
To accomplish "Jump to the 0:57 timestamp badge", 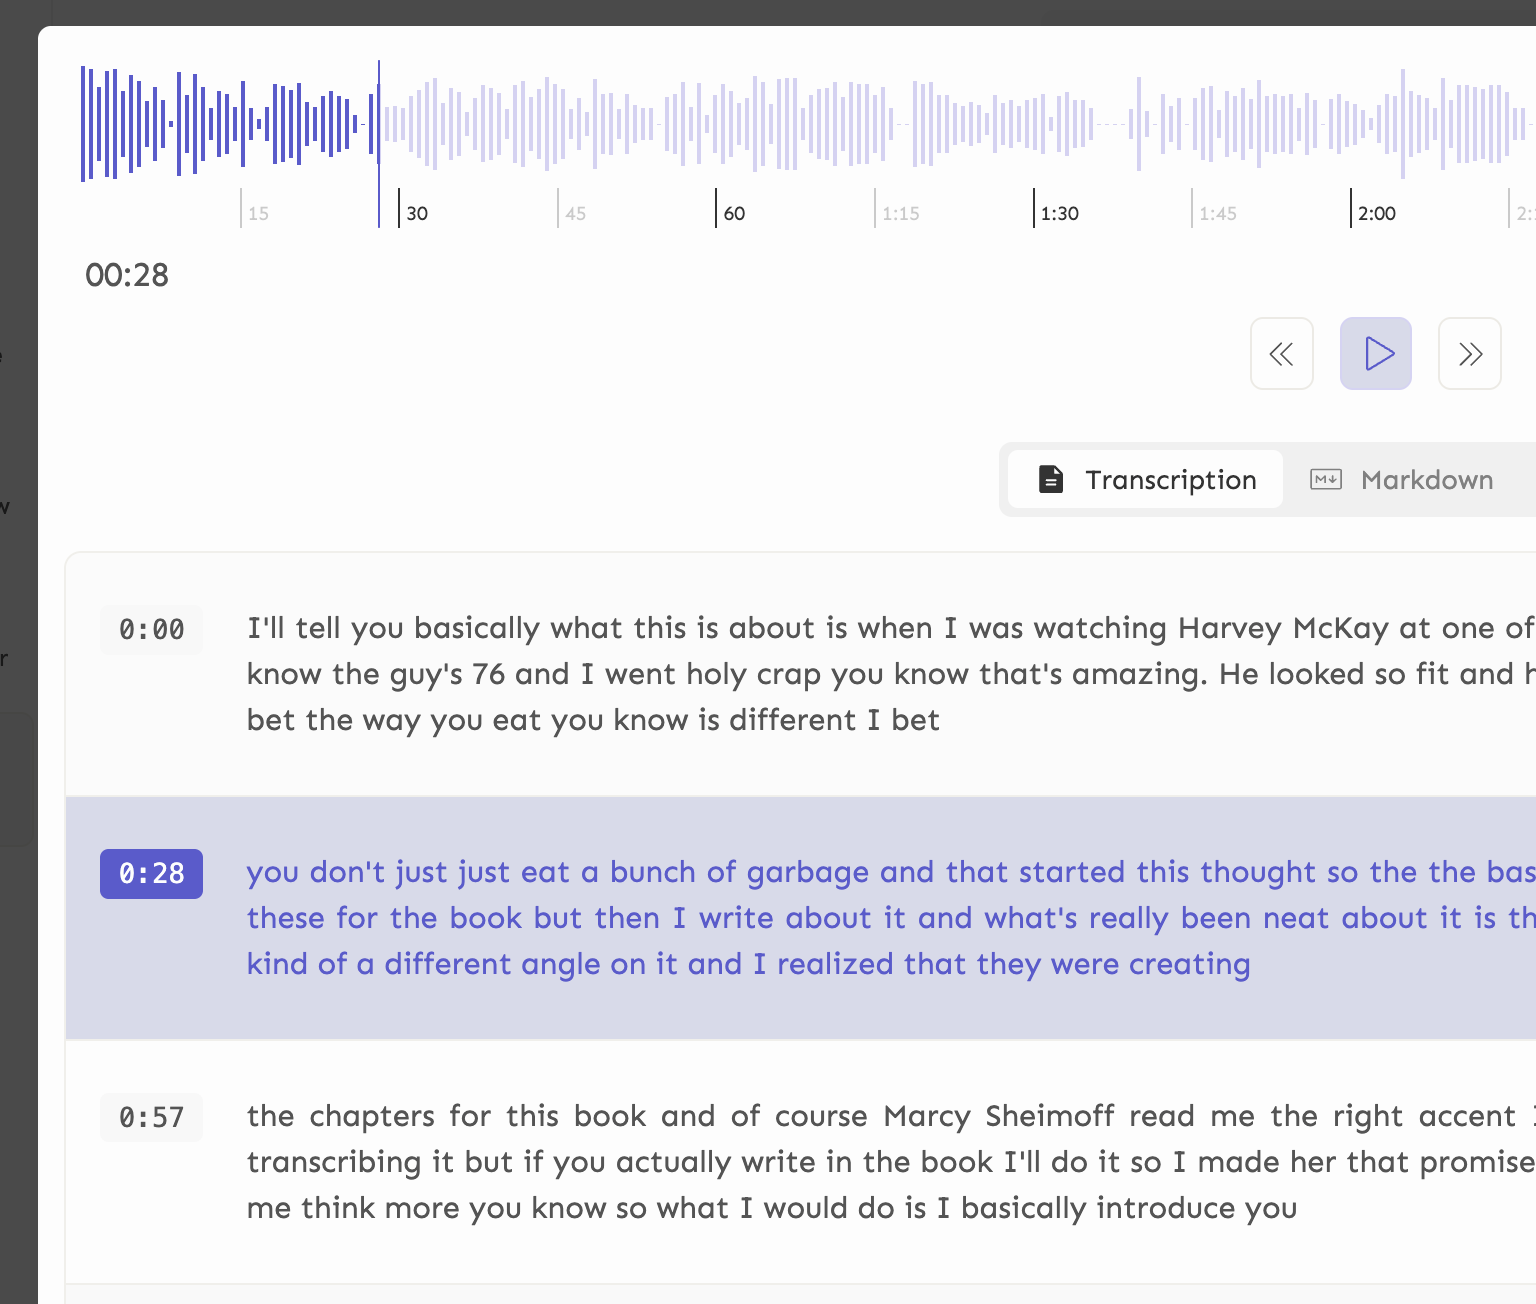I will pyautogui.click(x=151, y=1117).
